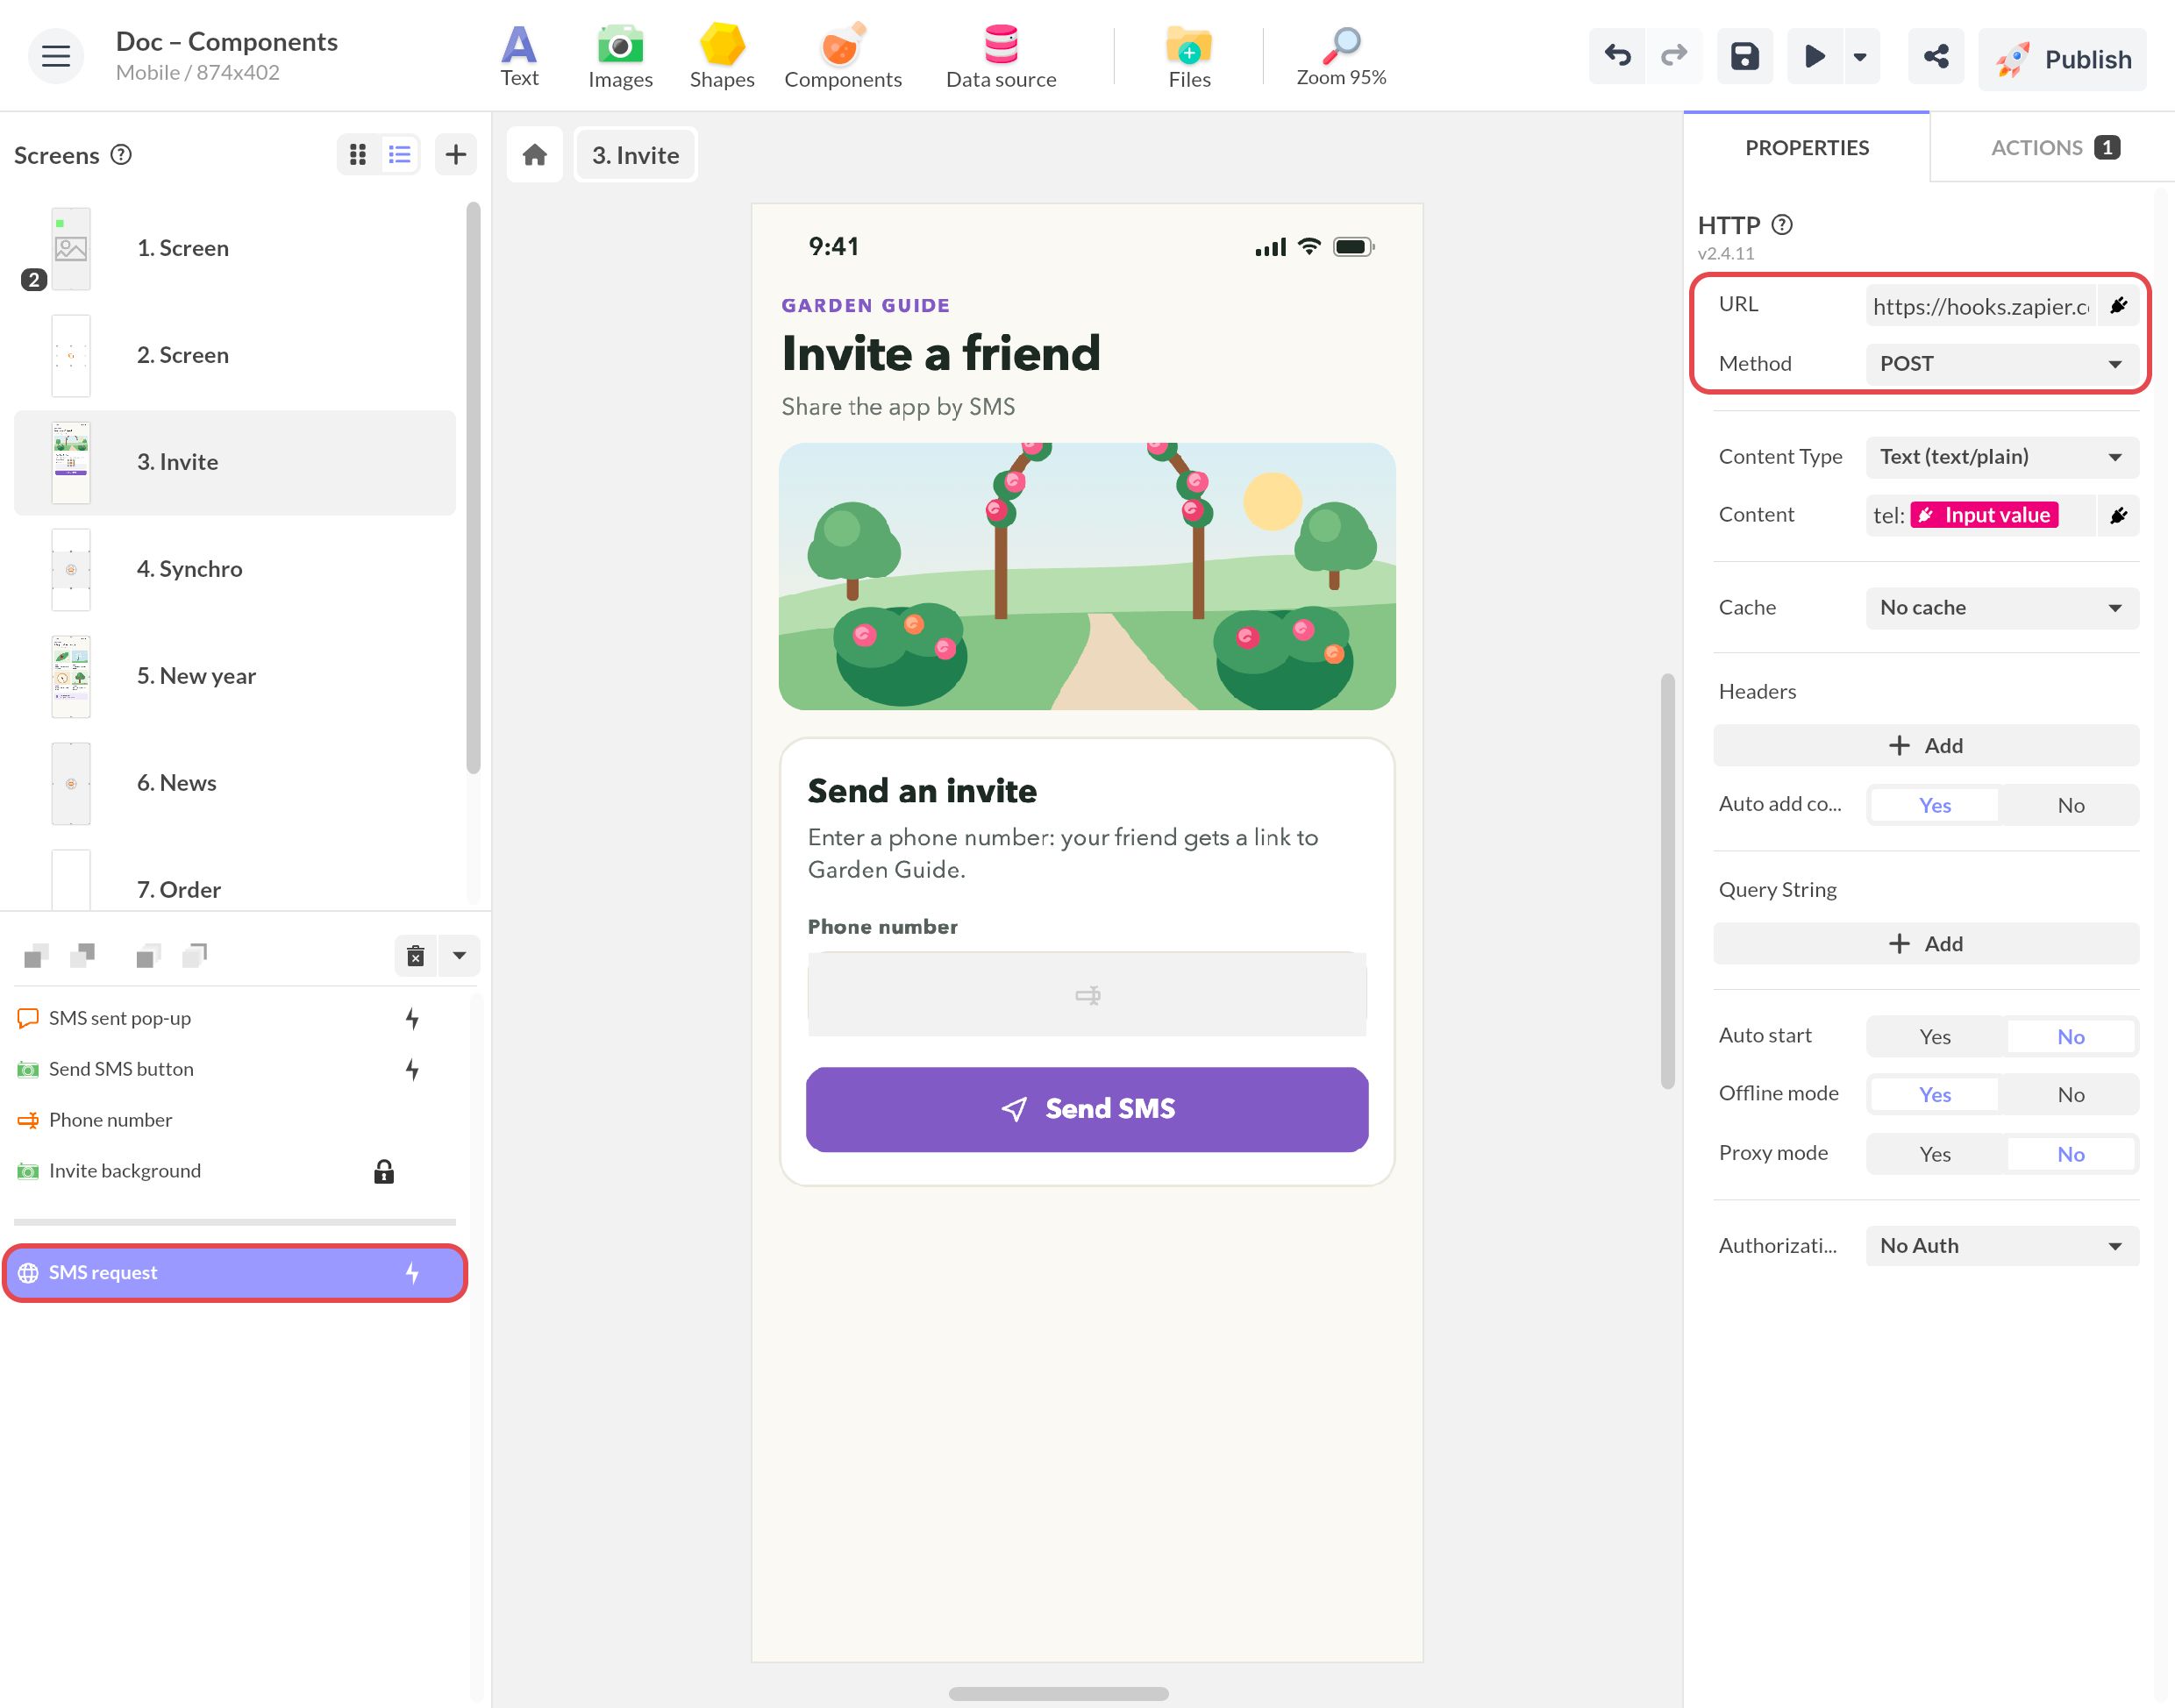Delete the selected element with trash icon

pyautogui.click(x=416, y=956)
